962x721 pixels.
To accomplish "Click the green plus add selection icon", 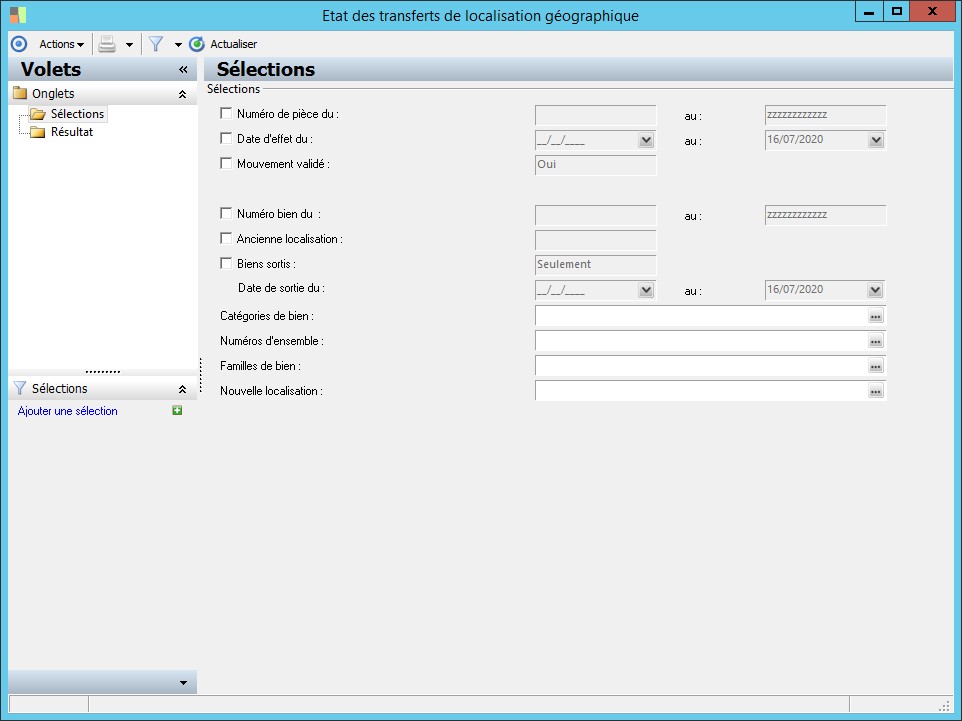I will pos(177,411).
